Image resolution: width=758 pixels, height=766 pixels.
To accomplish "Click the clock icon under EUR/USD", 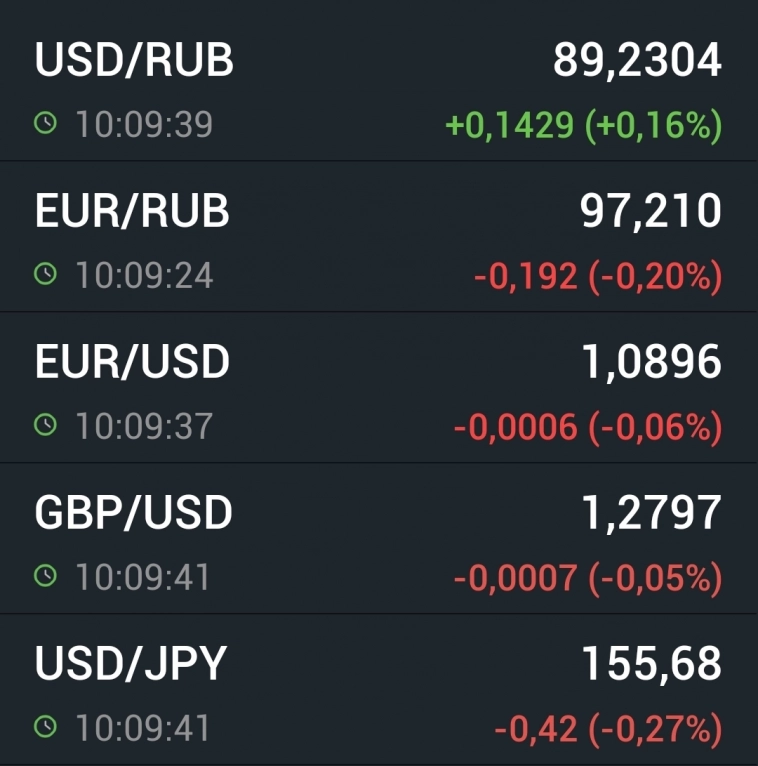I will (46, 425).
